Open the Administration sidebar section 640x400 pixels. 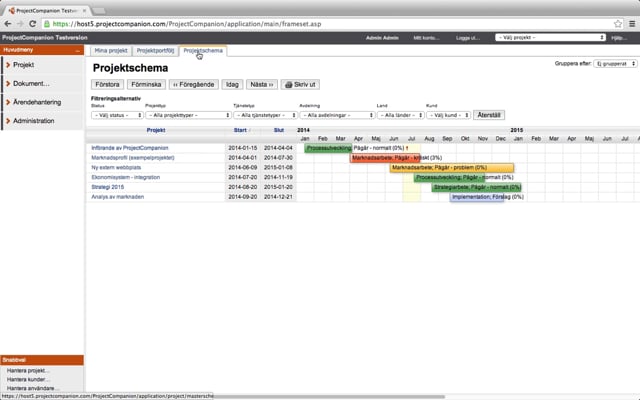[x=42, y=121]
